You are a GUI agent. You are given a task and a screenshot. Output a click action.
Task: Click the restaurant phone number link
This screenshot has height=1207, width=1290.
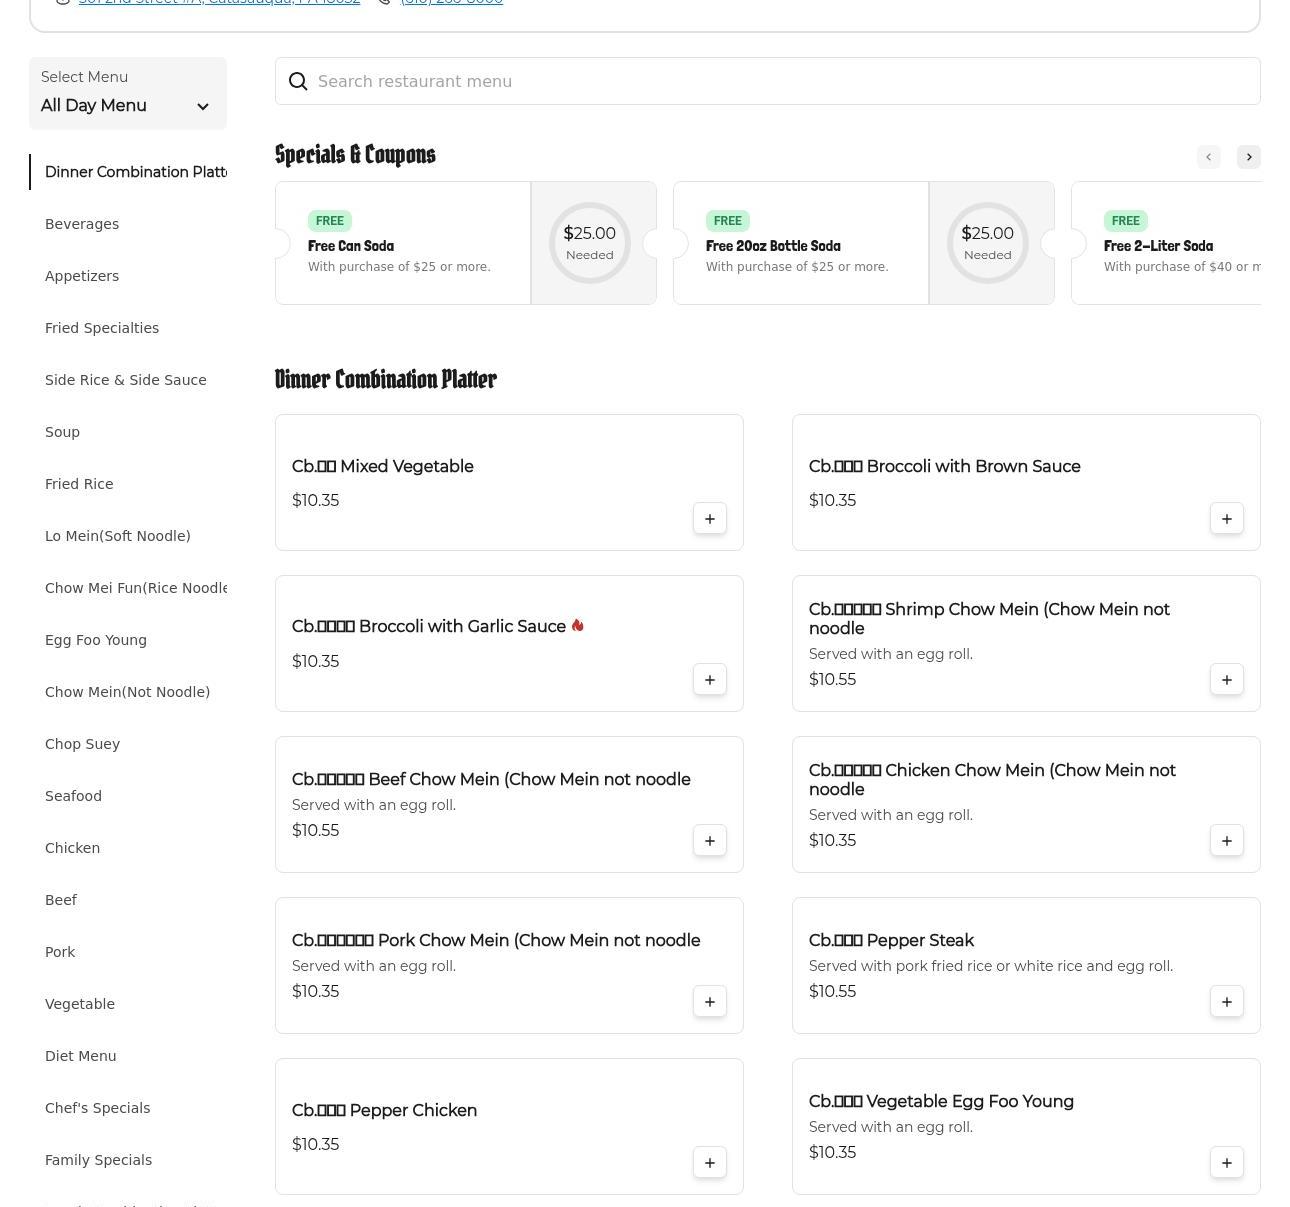pos(451,2)
